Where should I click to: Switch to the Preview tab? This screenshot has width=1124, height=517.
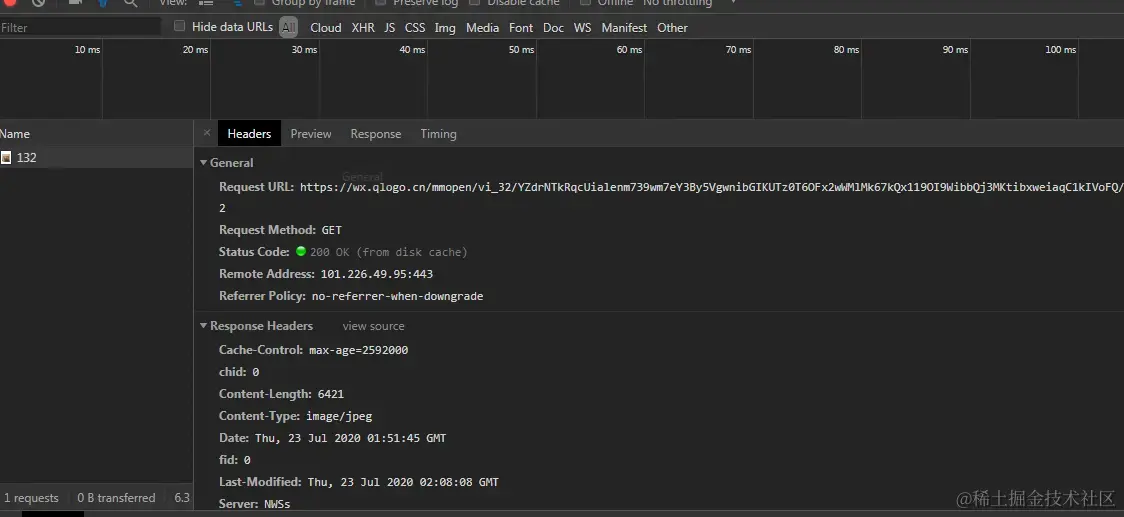click(311, 133)
